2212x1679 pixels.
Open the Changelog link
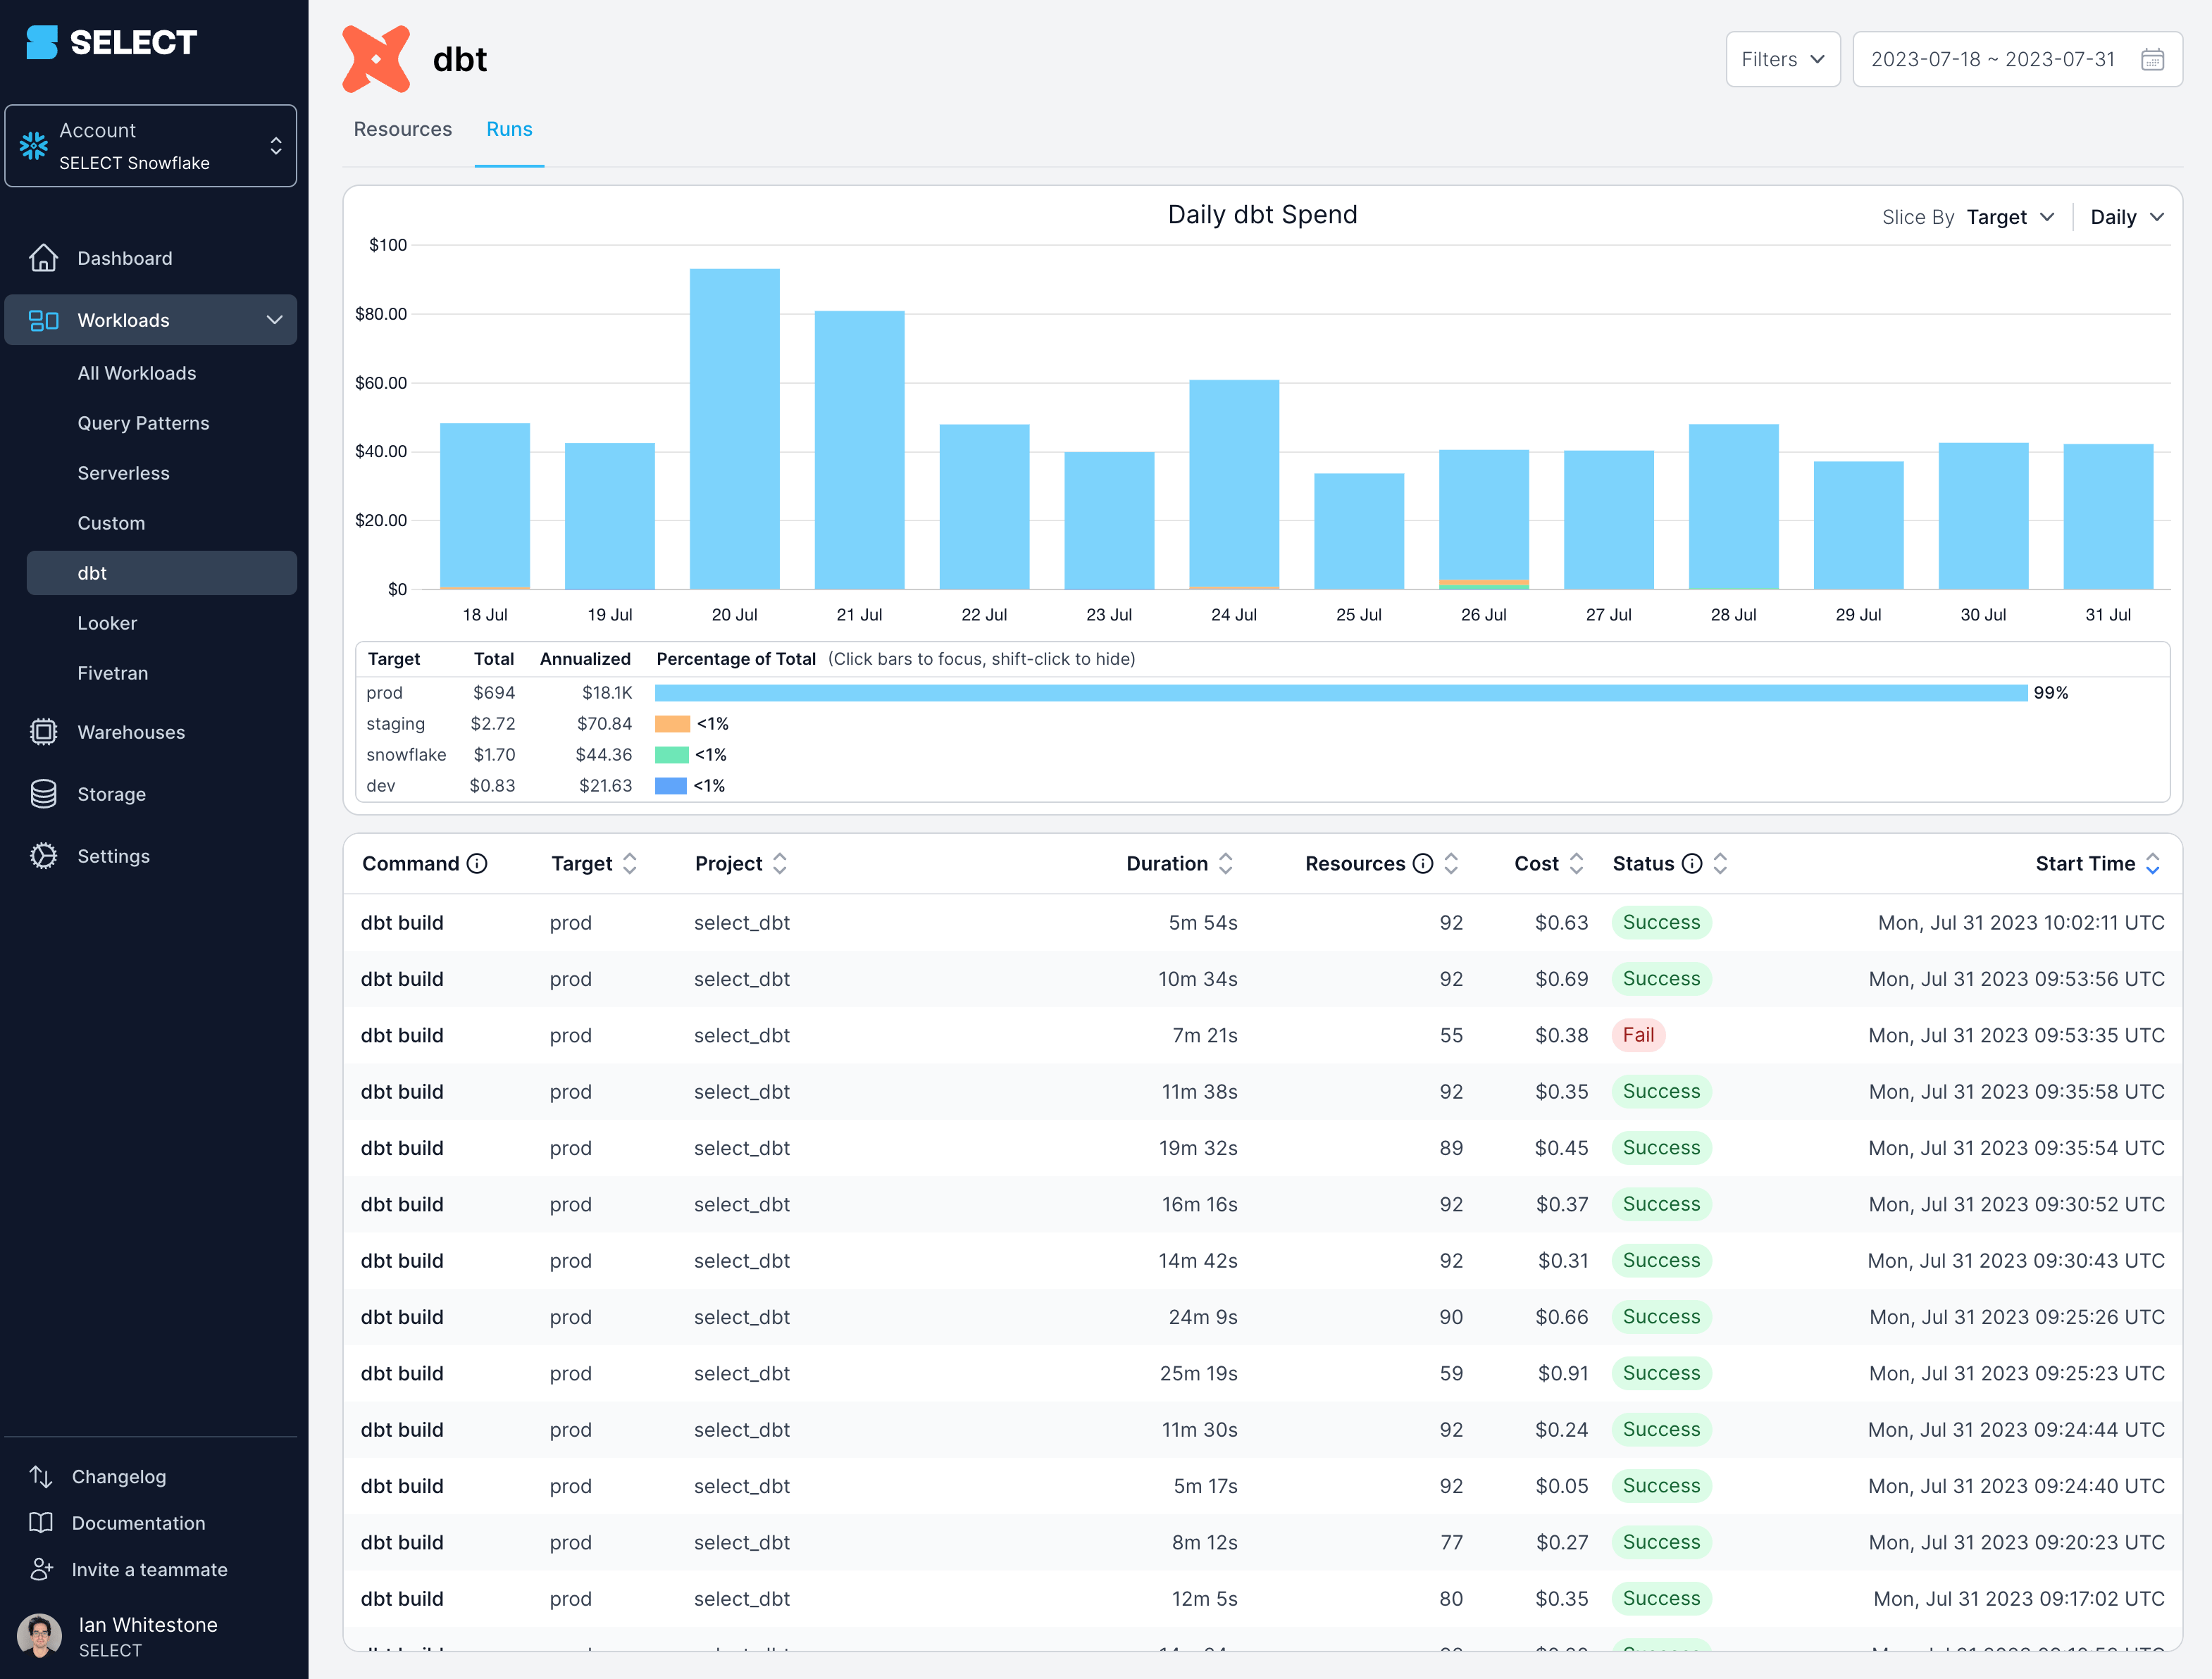pos(118,1476)
